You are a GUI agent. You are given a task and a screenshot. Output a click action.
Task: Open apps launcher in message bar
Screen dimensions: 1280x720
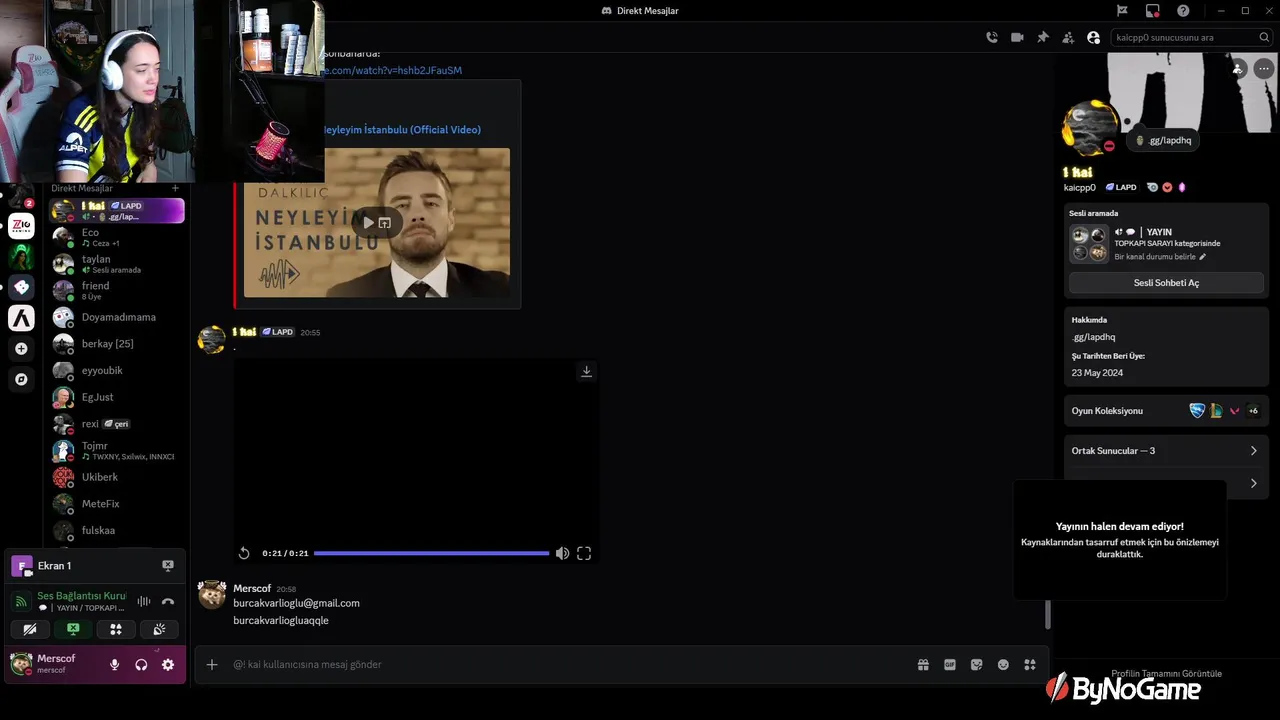(x=1030, y=665)
